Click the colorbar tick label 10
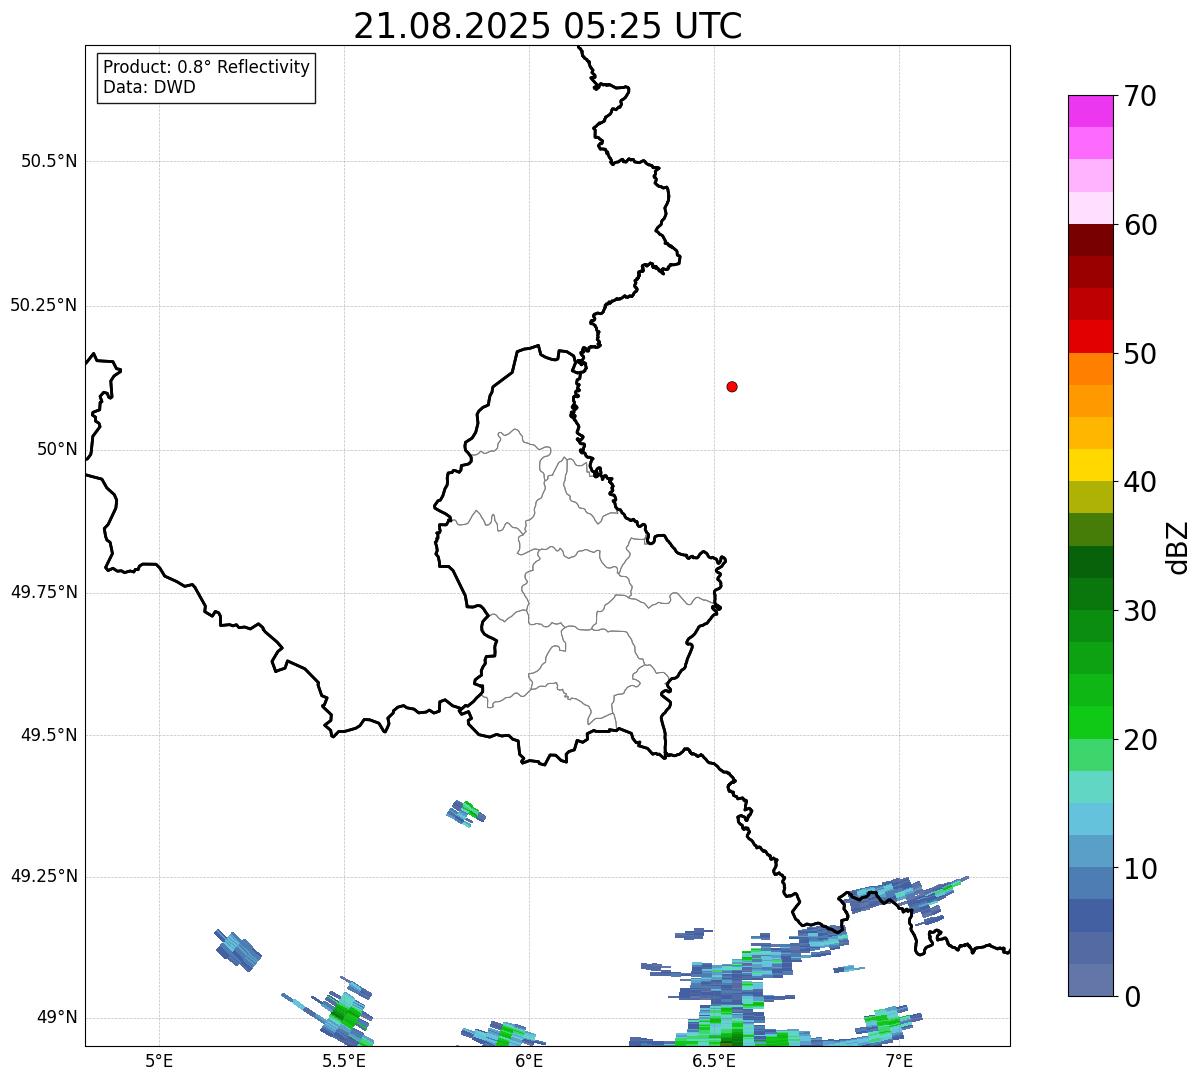 pyautogui.click(x=1141, y=869)
